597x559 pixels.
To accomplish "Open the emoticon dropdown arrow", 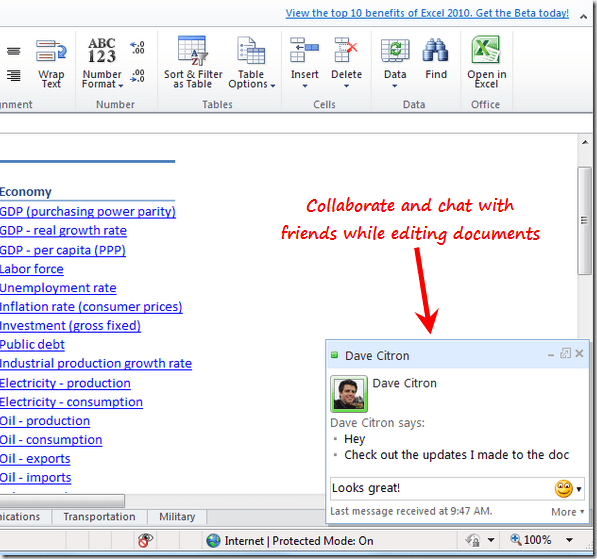I will pyautogui.click(x=579, y=489).
